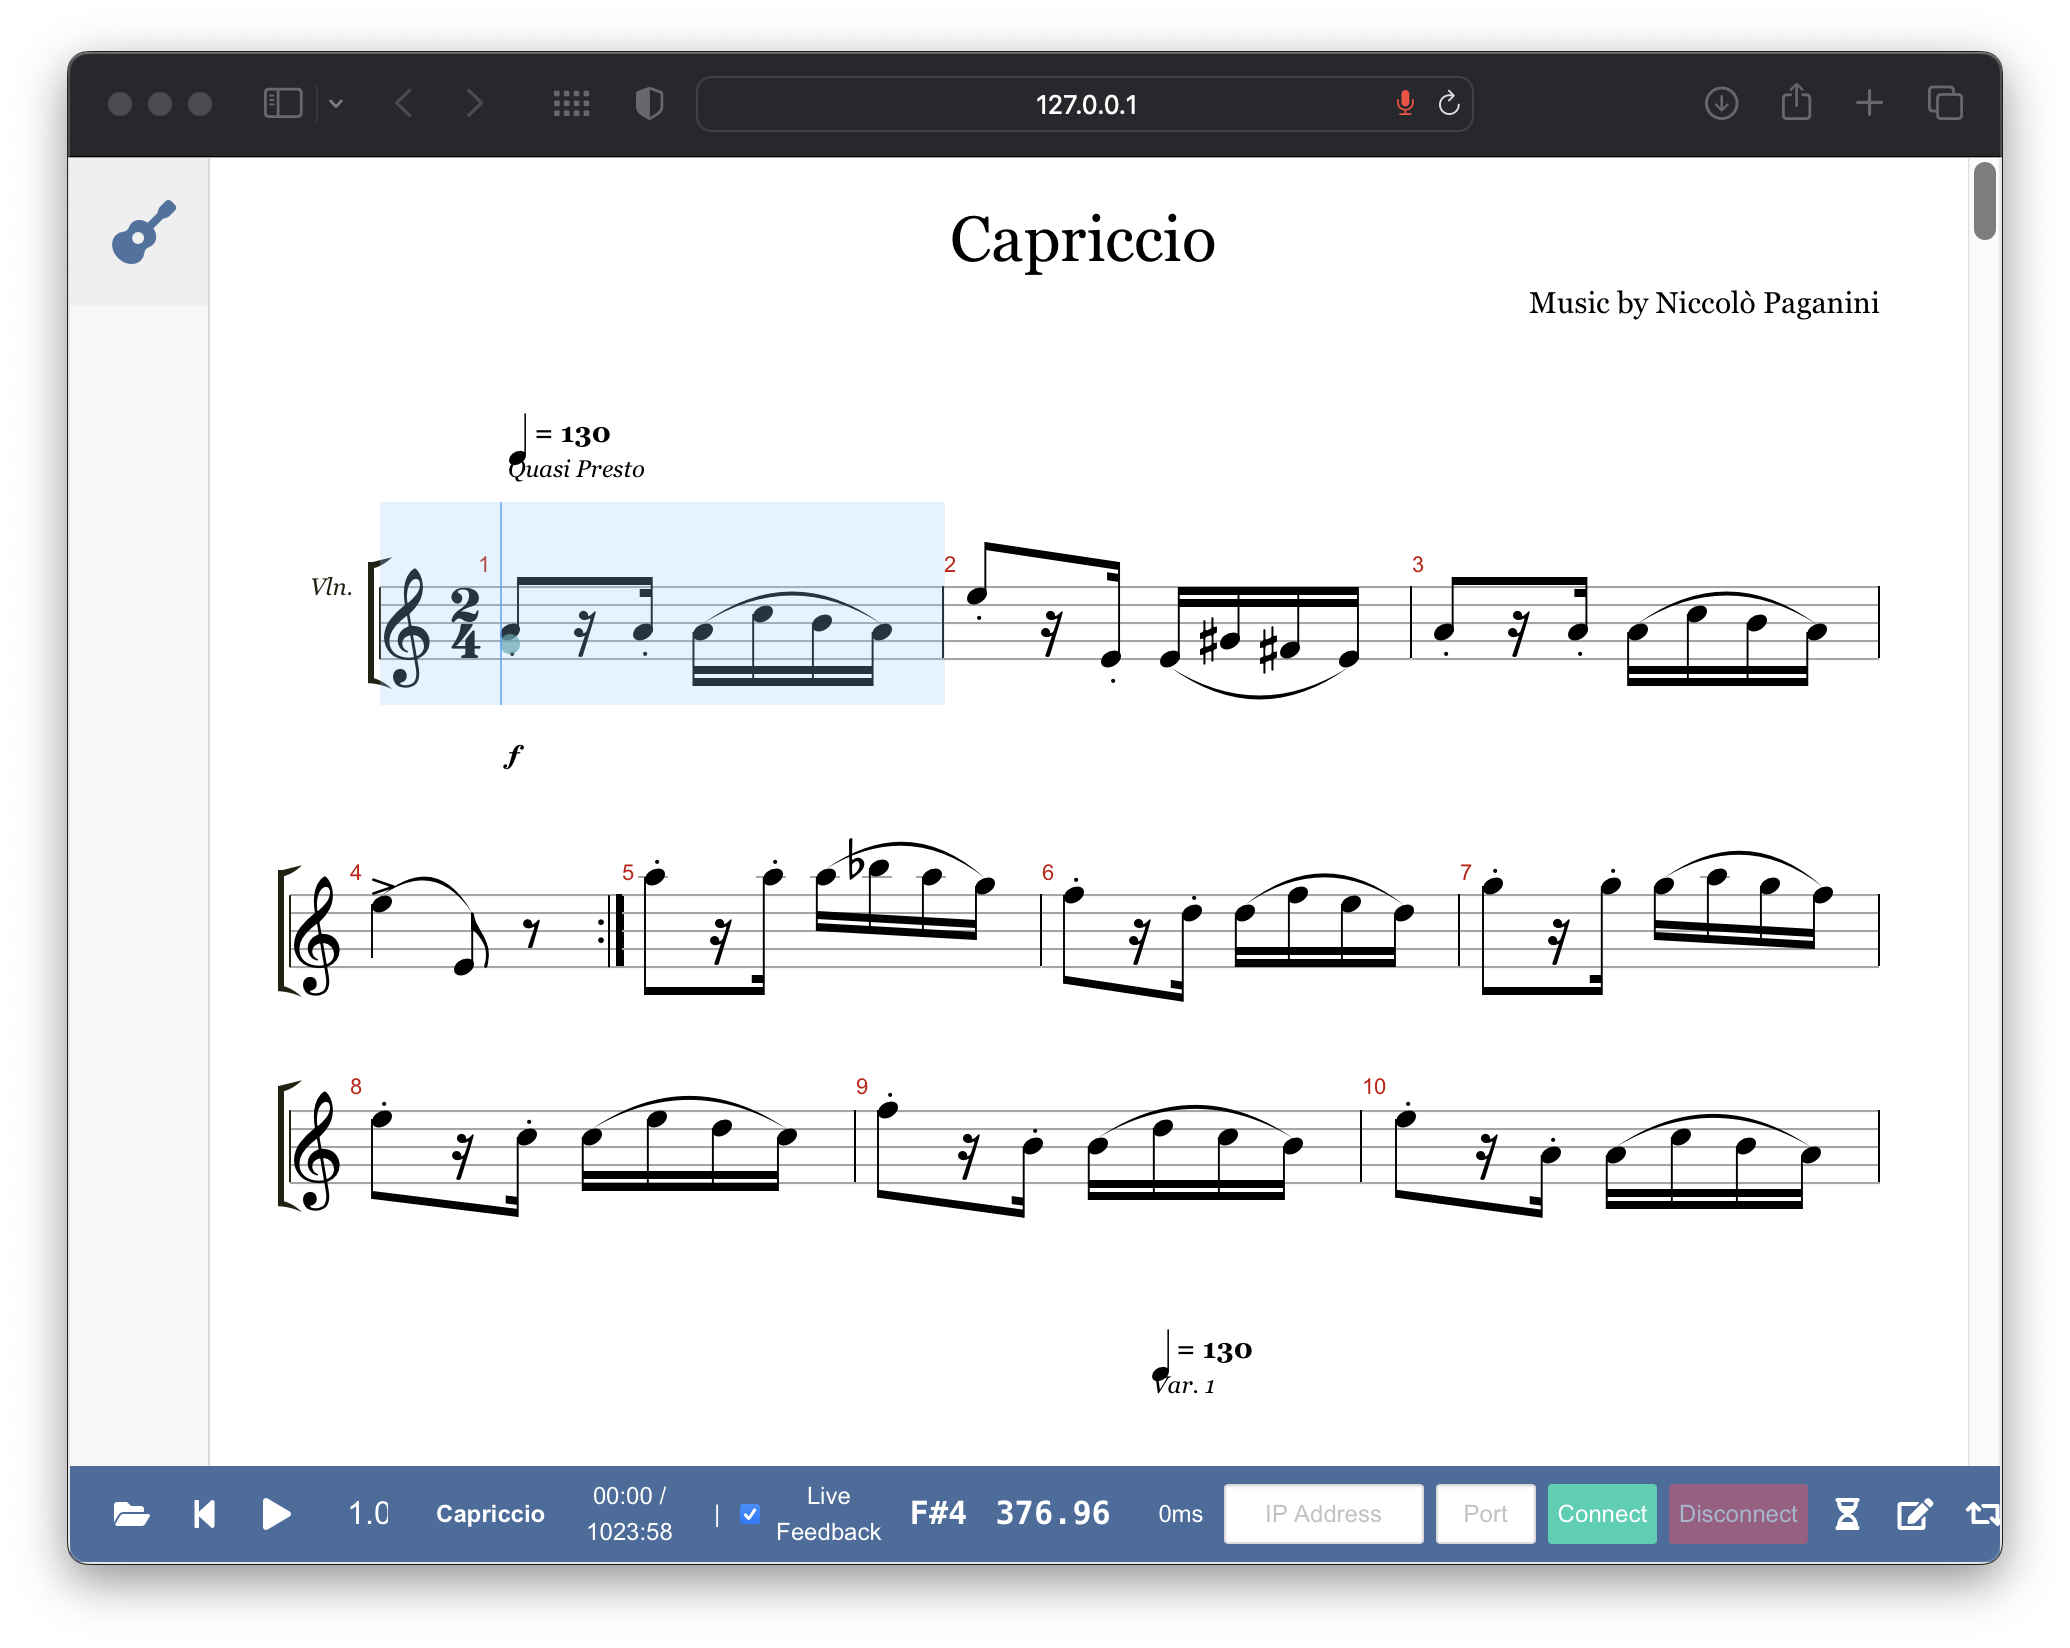The image size is (2070, 1648).
Task: Click the 1.0 playback speed value
Action: (369, 1514)
